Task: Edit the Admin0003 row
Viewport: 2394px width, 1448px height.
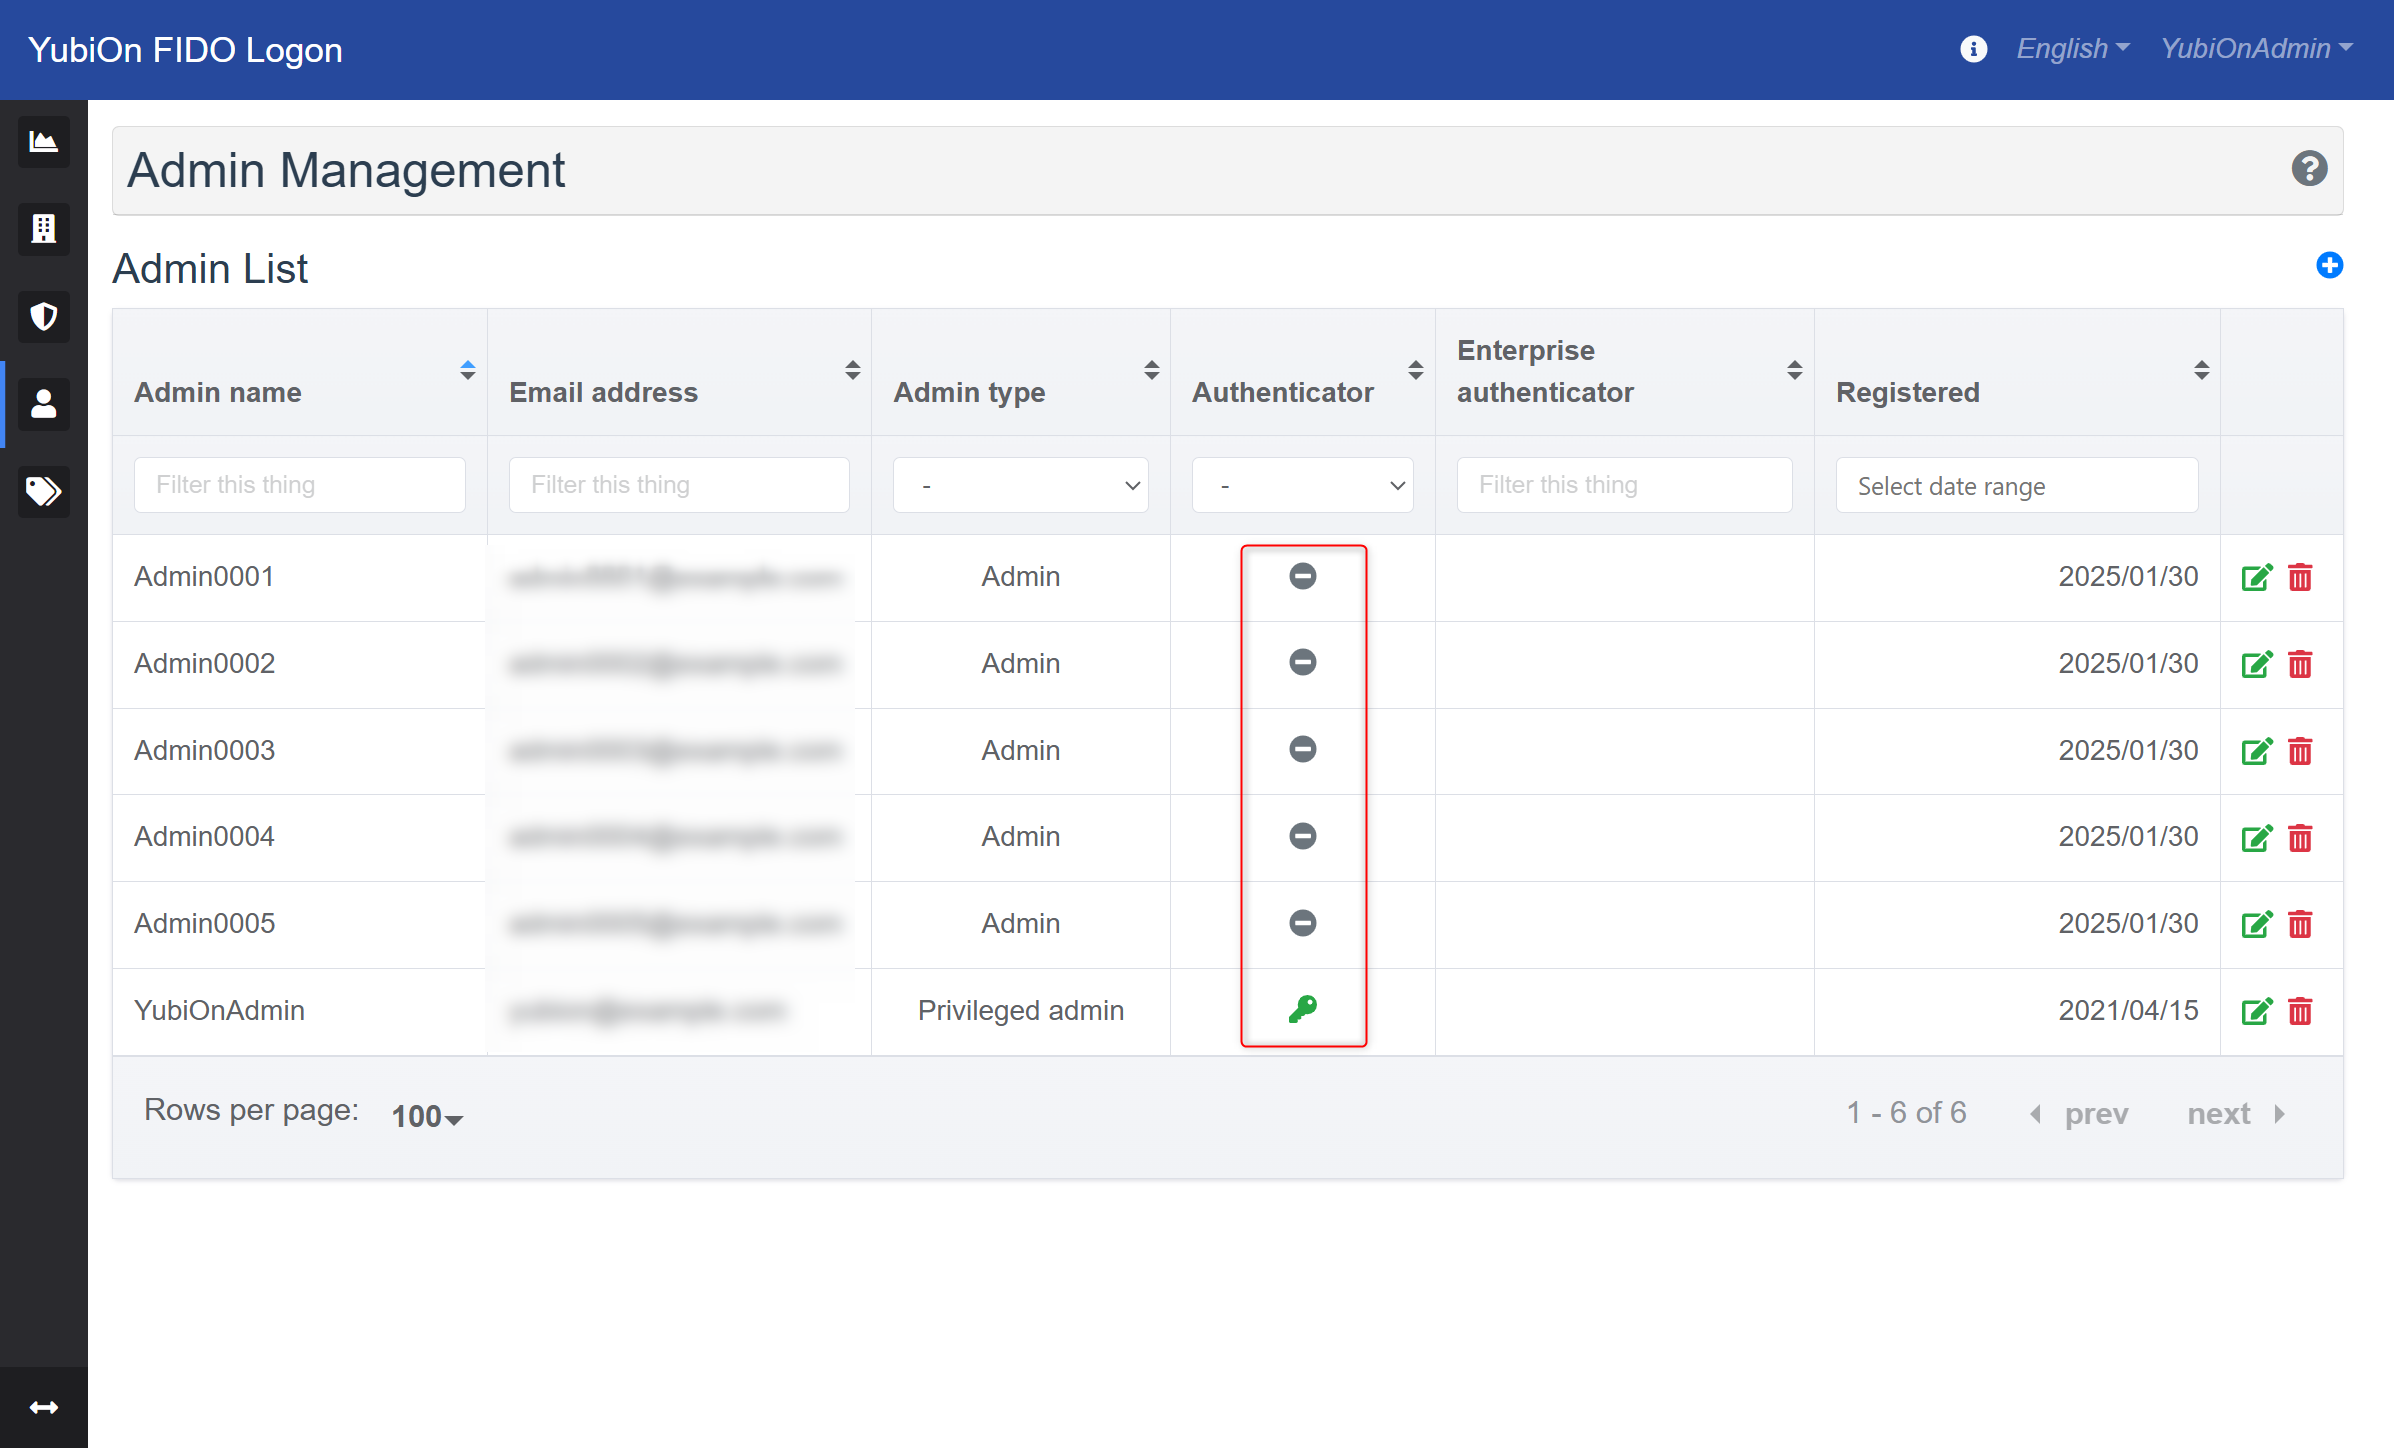Action: pyautogui.click(x=2256, y=751)
